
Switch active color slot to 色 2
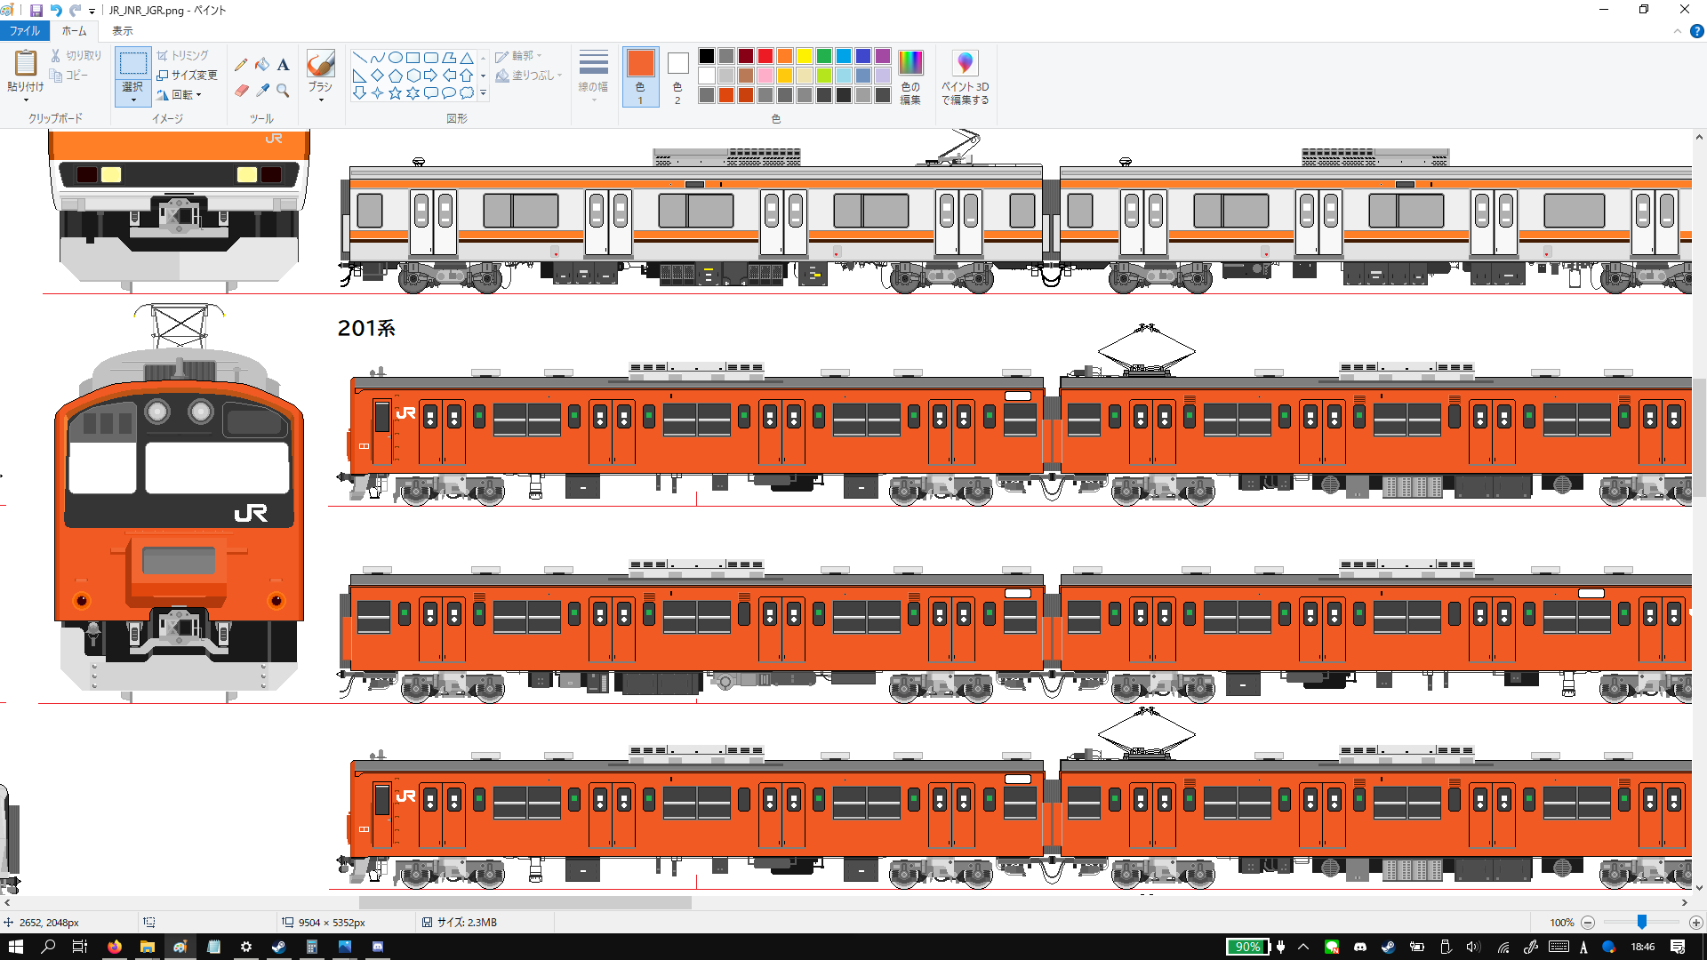677,76
